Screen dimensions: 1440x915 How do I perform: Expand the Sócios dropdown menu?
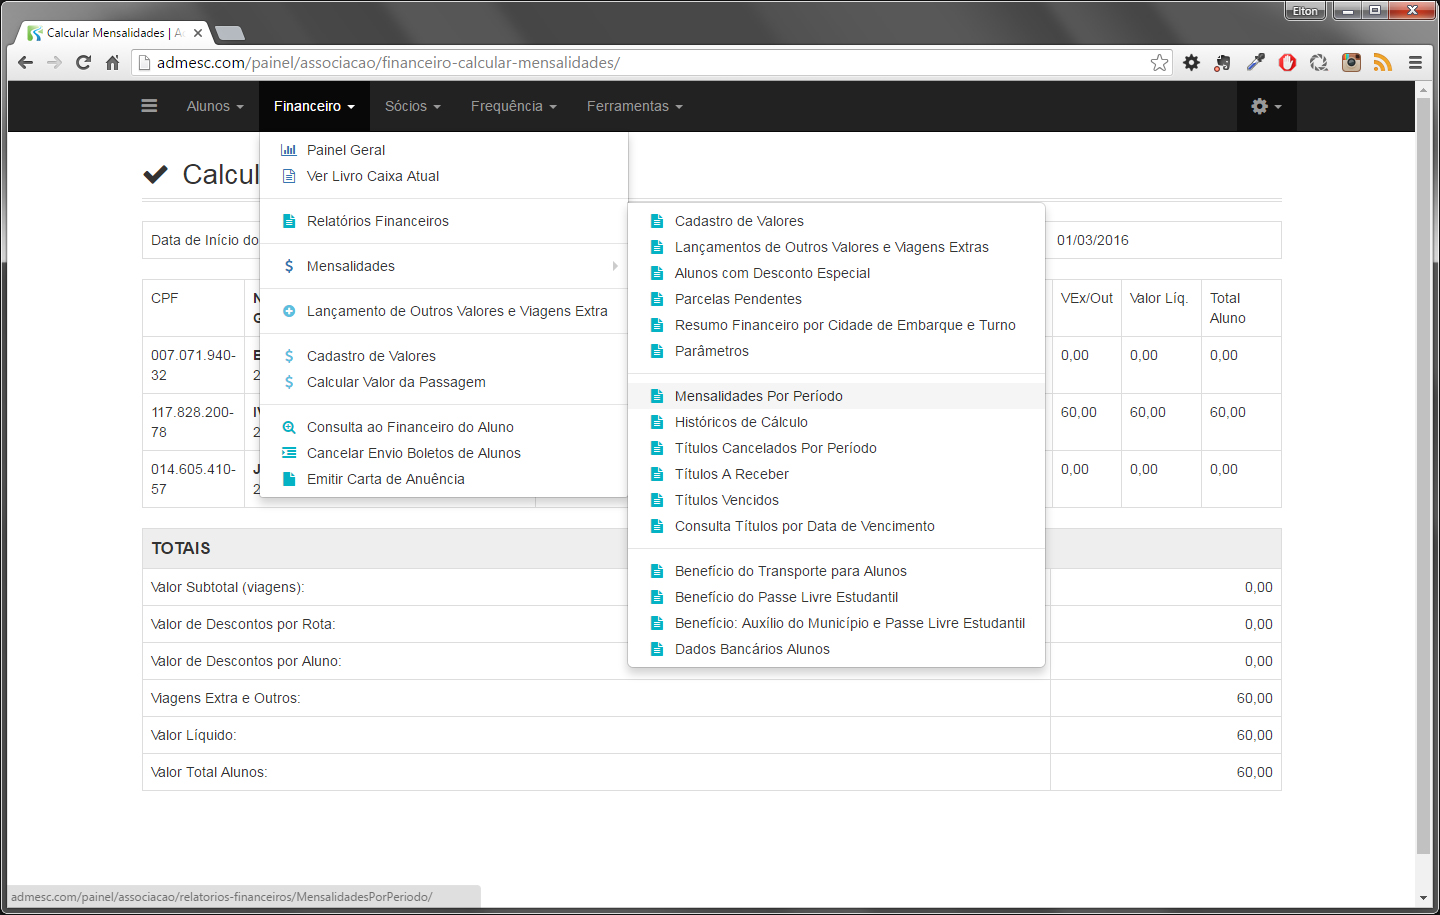tap(412, 106)
